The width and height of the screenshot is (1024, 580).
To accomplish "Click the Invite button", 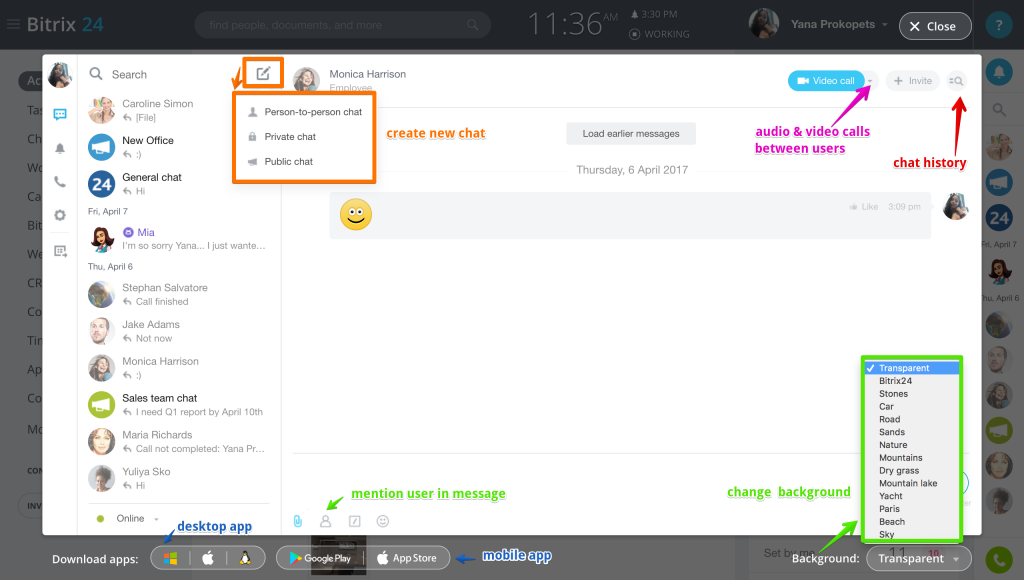I will pos(912,81).
